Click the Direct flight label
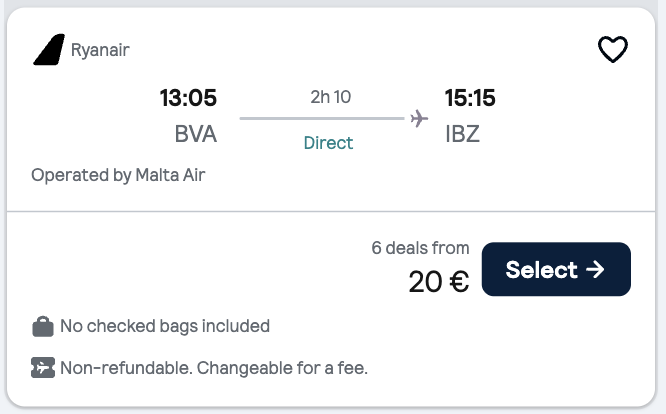The height and width of the screenshot is (414, 666). pos(328,143)
